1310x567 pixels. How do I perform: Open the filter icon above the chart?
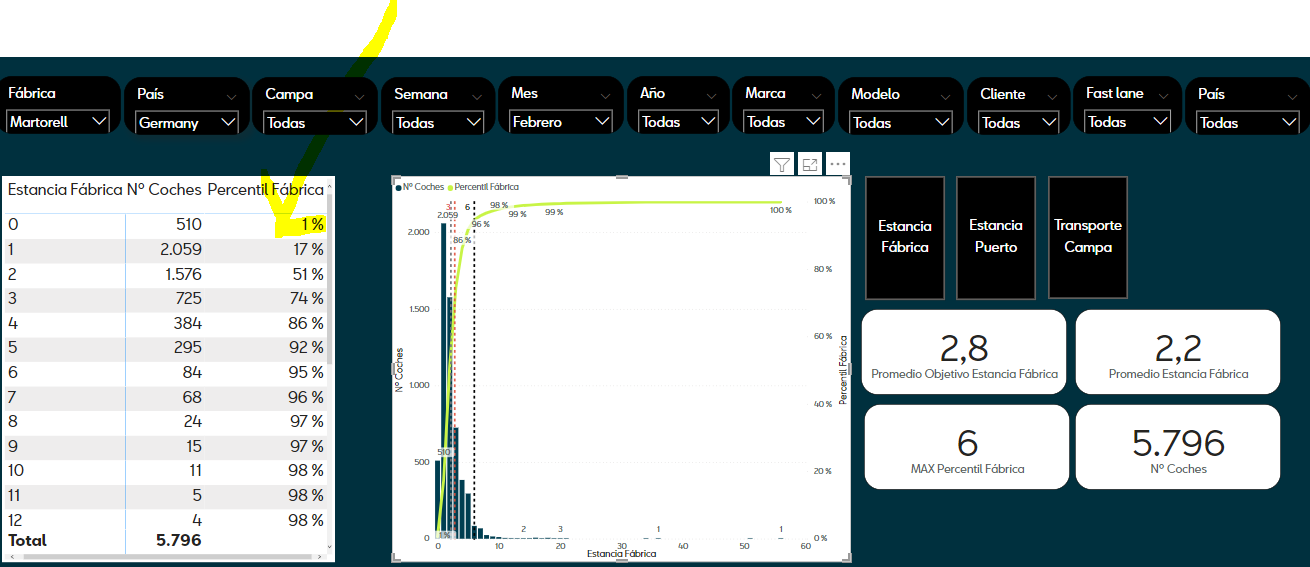782,164
